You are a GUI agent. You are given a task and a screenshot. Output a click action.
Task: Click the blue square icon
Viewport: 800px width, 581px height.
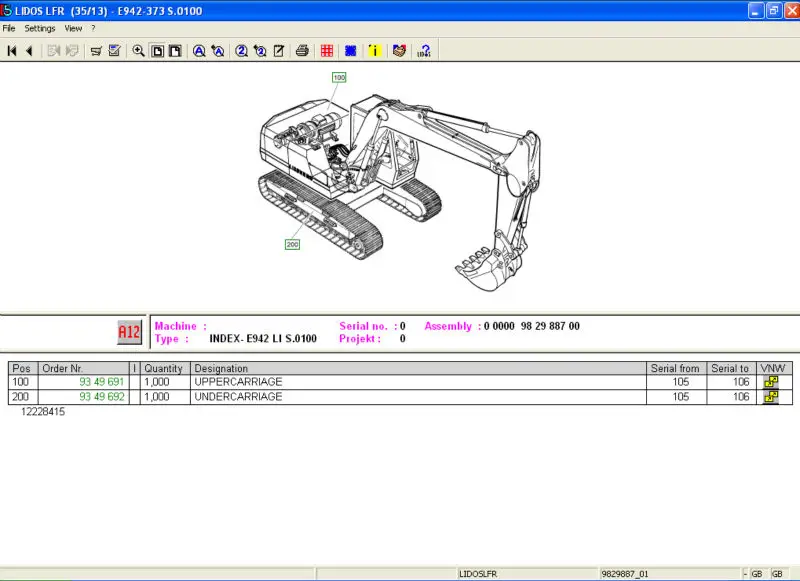(351, 50)
